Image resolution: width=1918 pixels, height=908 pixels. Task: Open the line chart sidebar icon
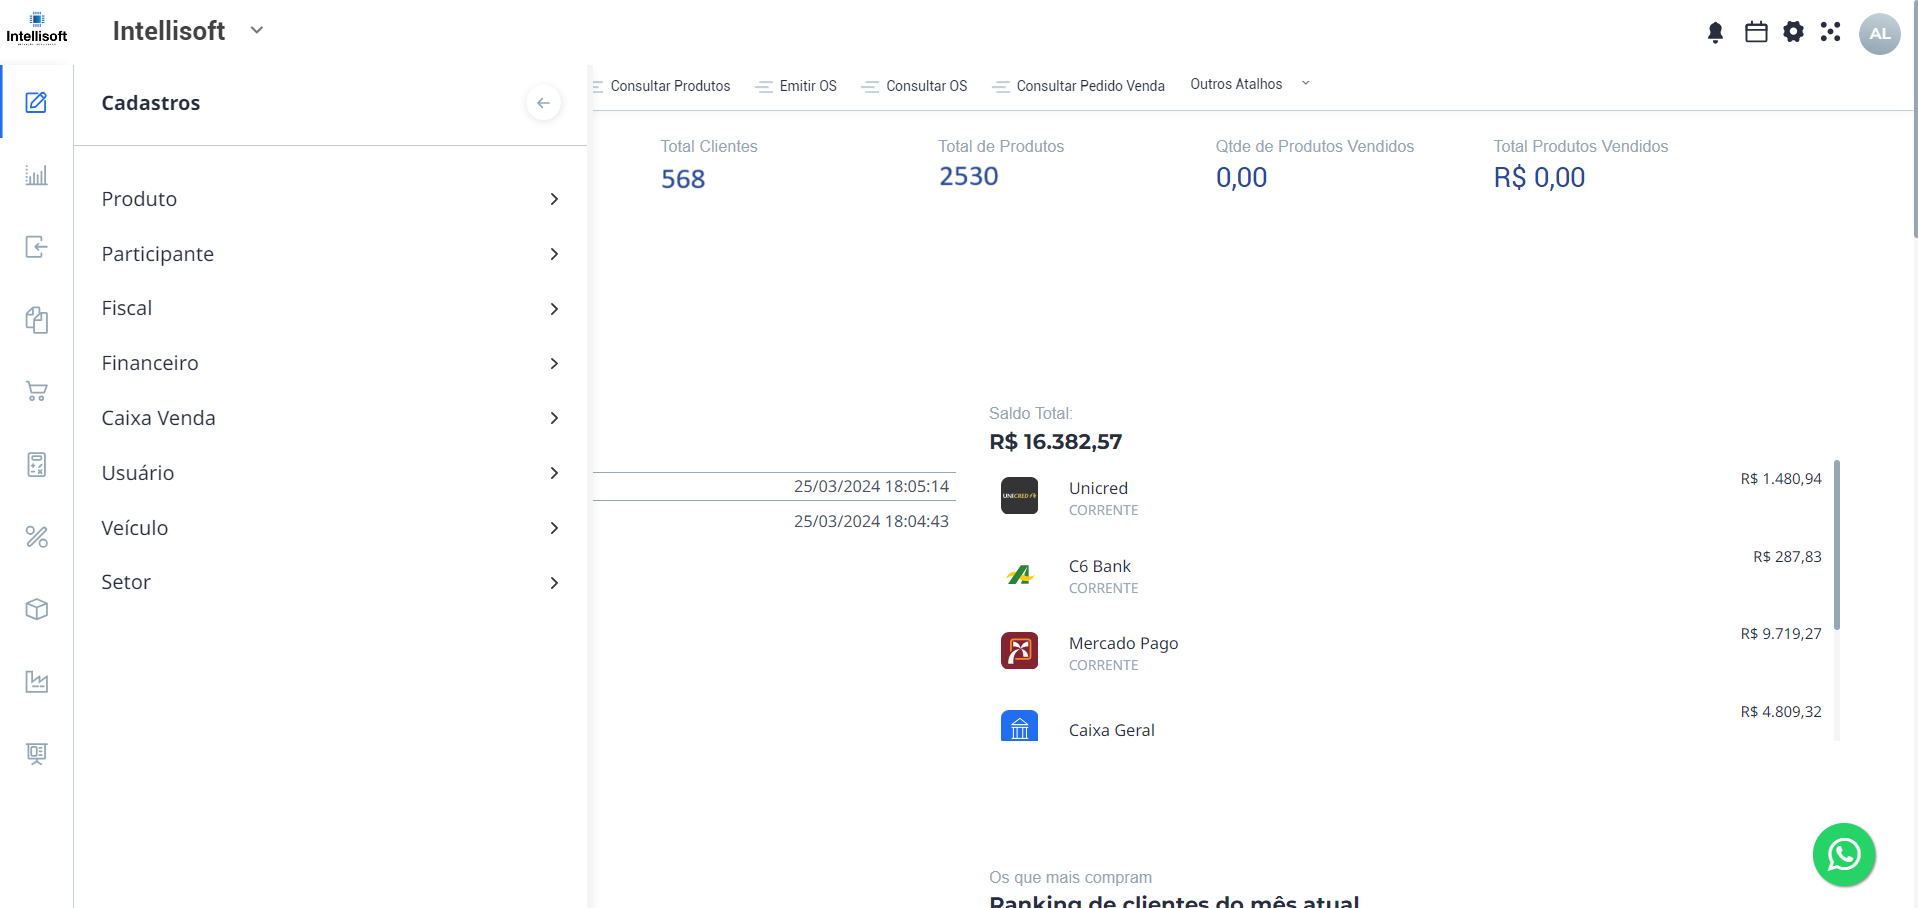(x=36, y=682)
